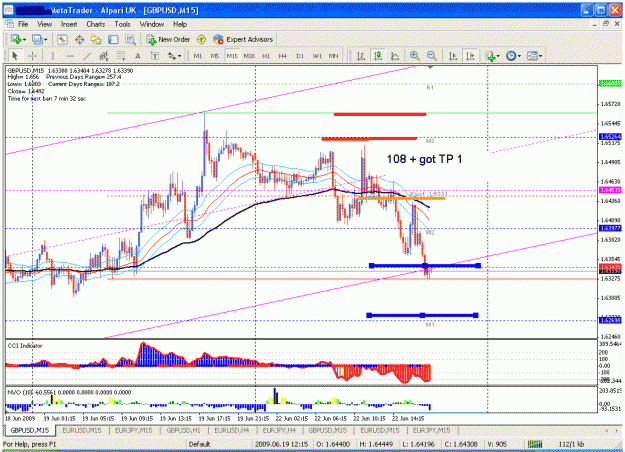Zoom out on the chart
The height and width of the screenshot is (452, 625).
431,56
